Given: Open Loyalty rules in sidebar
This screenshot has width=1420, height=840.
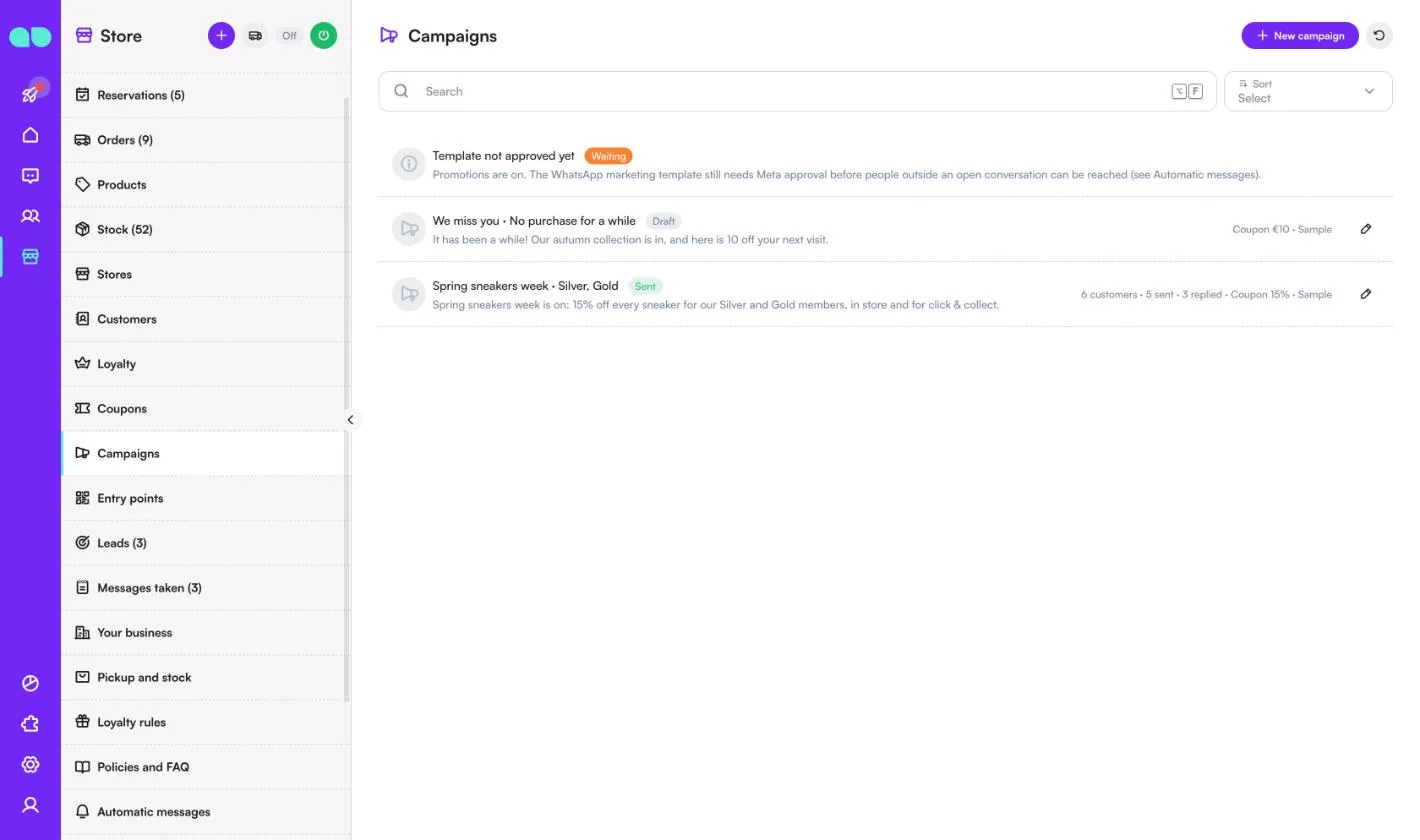Looking at the screenshot, I should tap(204, 722).
